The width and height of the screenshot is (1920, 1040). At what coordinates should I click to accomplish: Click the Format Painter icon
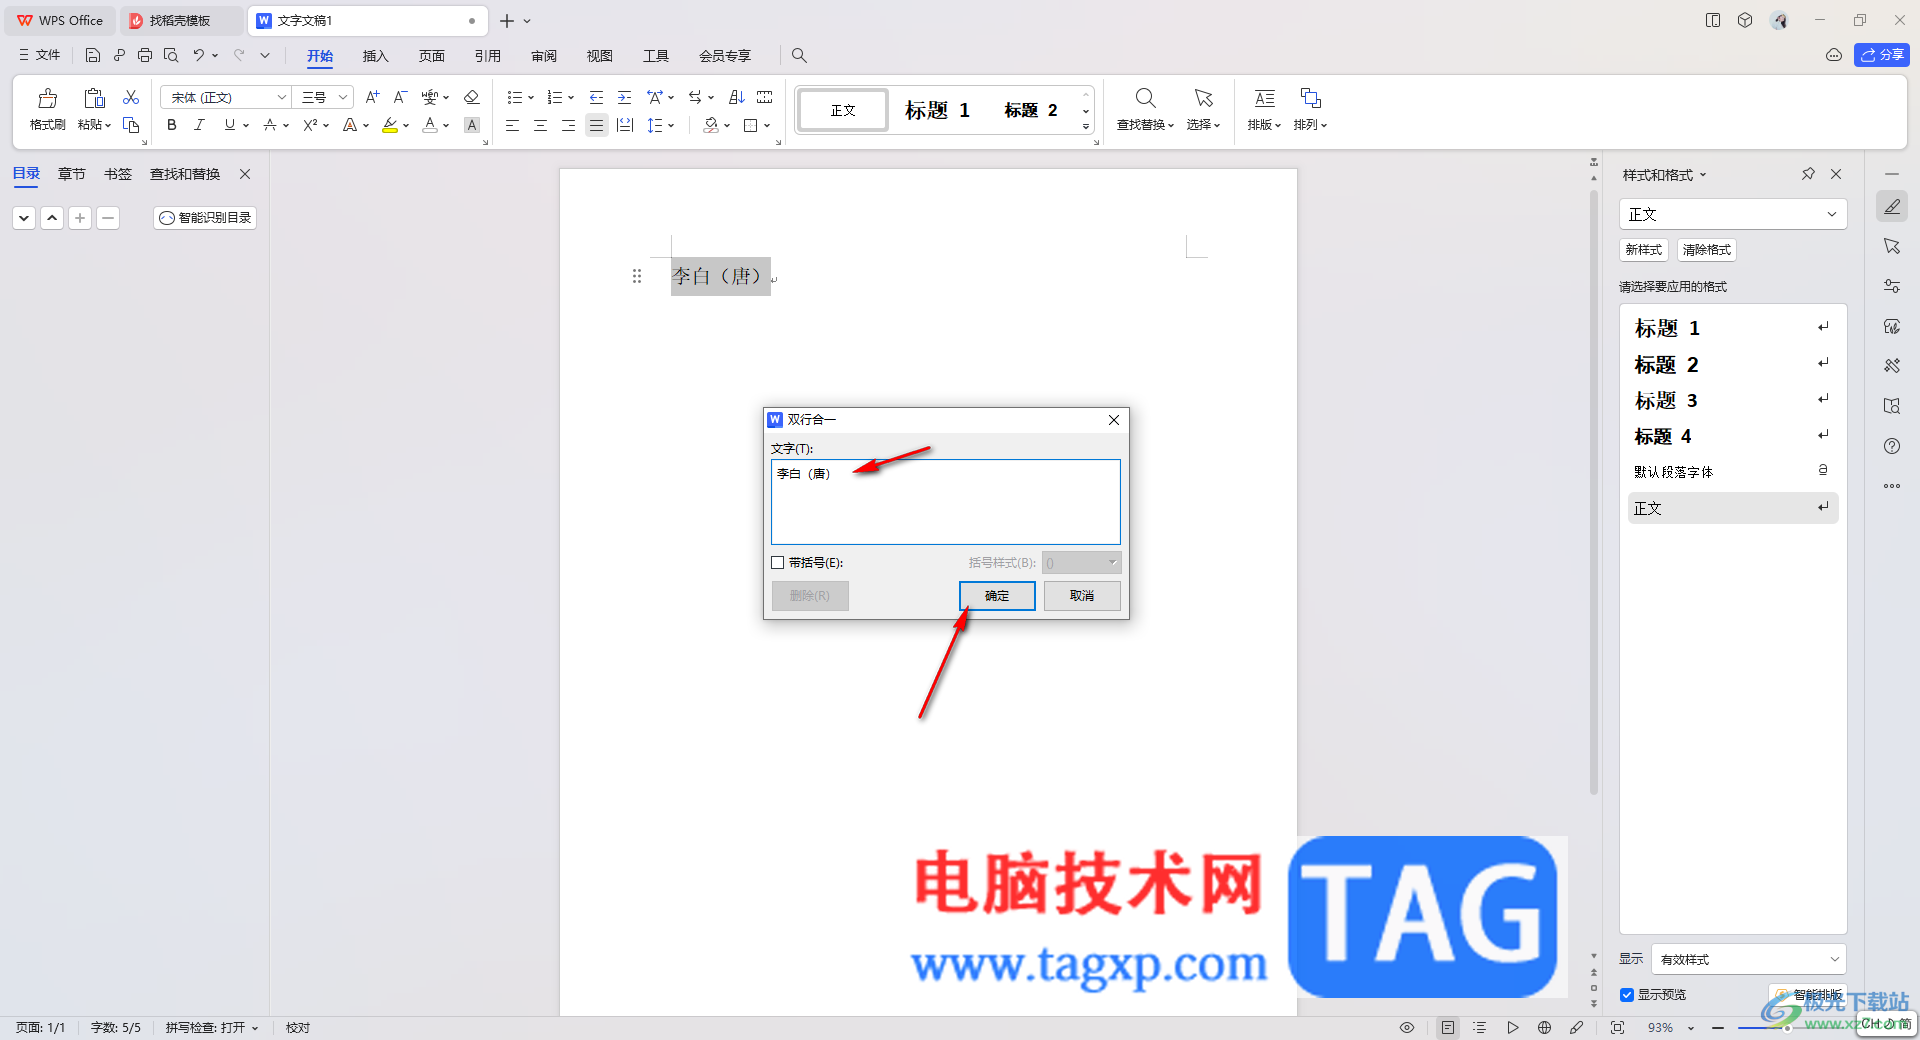tap(47, 98)
